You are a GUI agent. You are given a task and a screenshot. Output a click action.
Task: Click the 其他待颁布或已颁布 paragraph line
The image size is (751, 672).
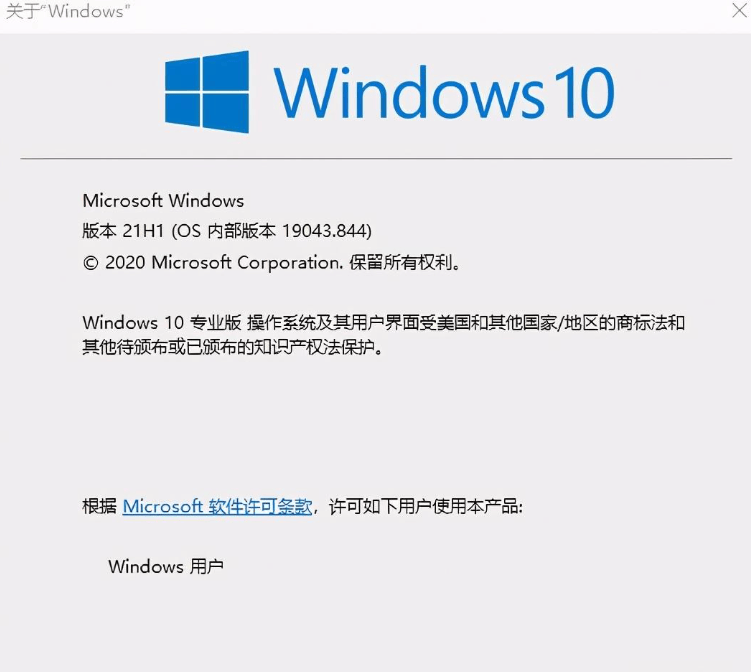click(x=233, y=347)
